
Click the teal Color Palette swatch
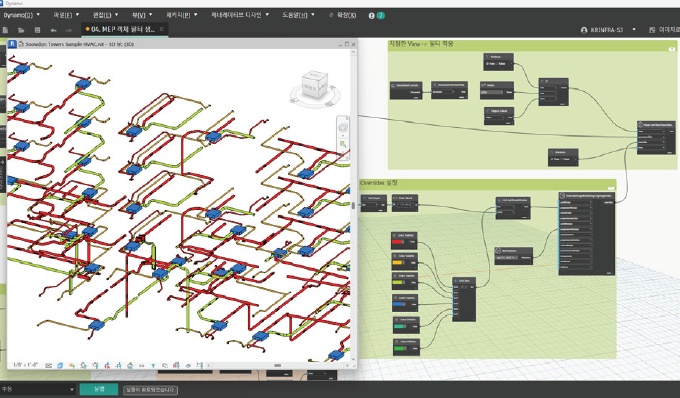pos(399,327)
